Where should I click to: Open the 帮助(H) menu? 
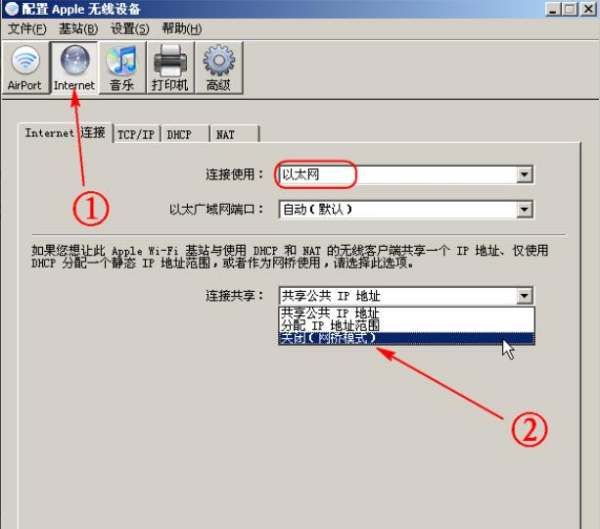pos(182,29)
